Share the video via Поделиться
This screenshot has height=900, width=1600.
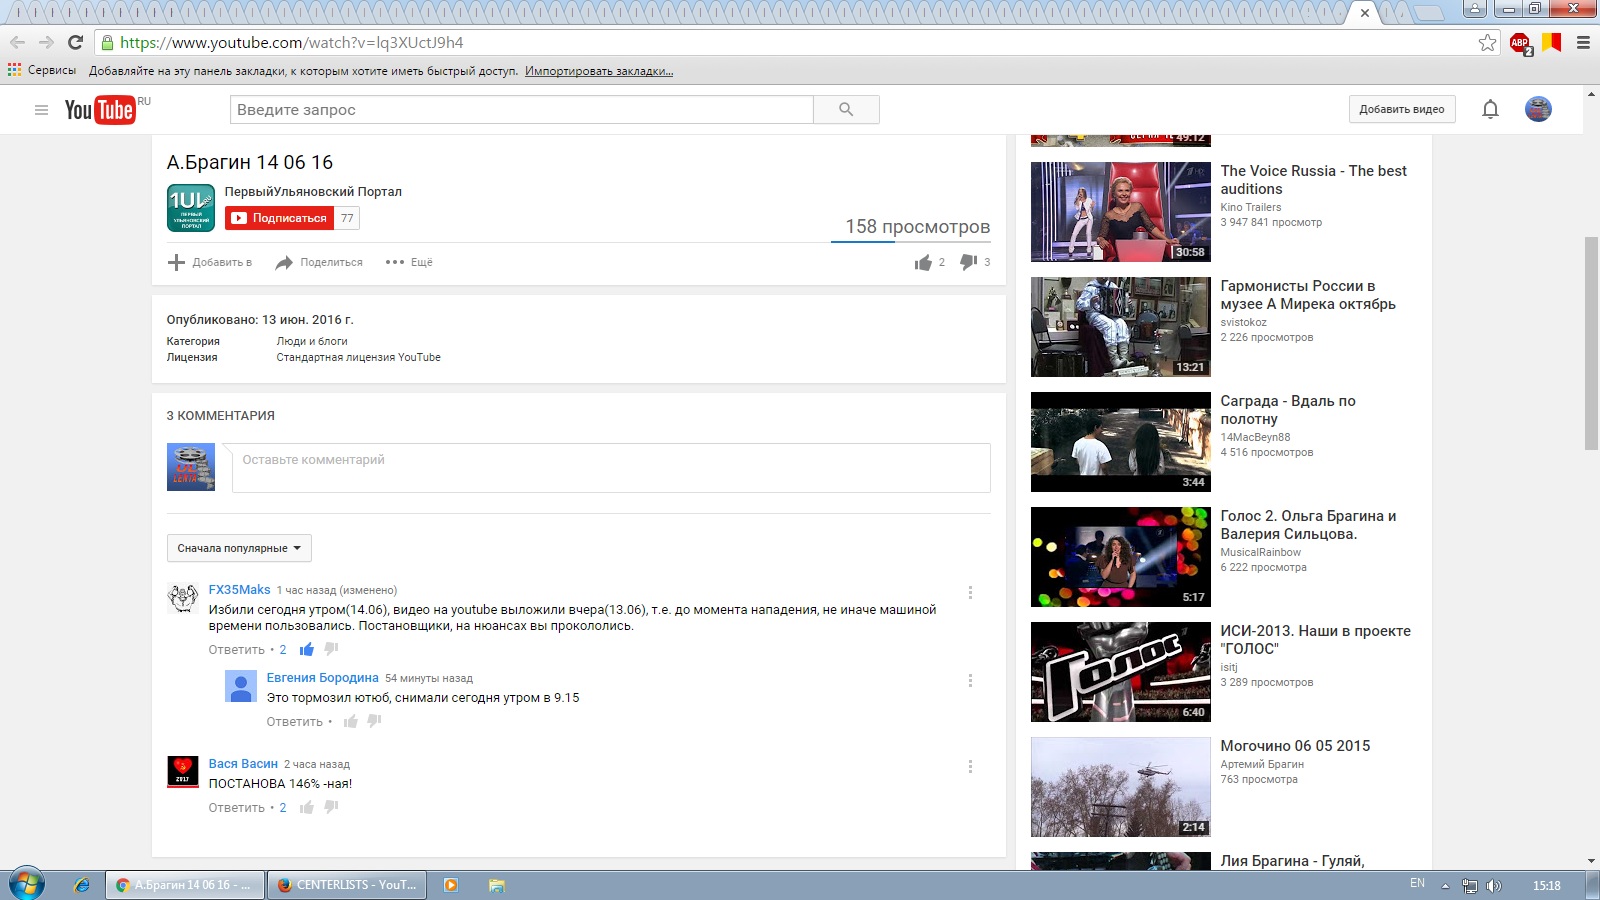[319, 262]
